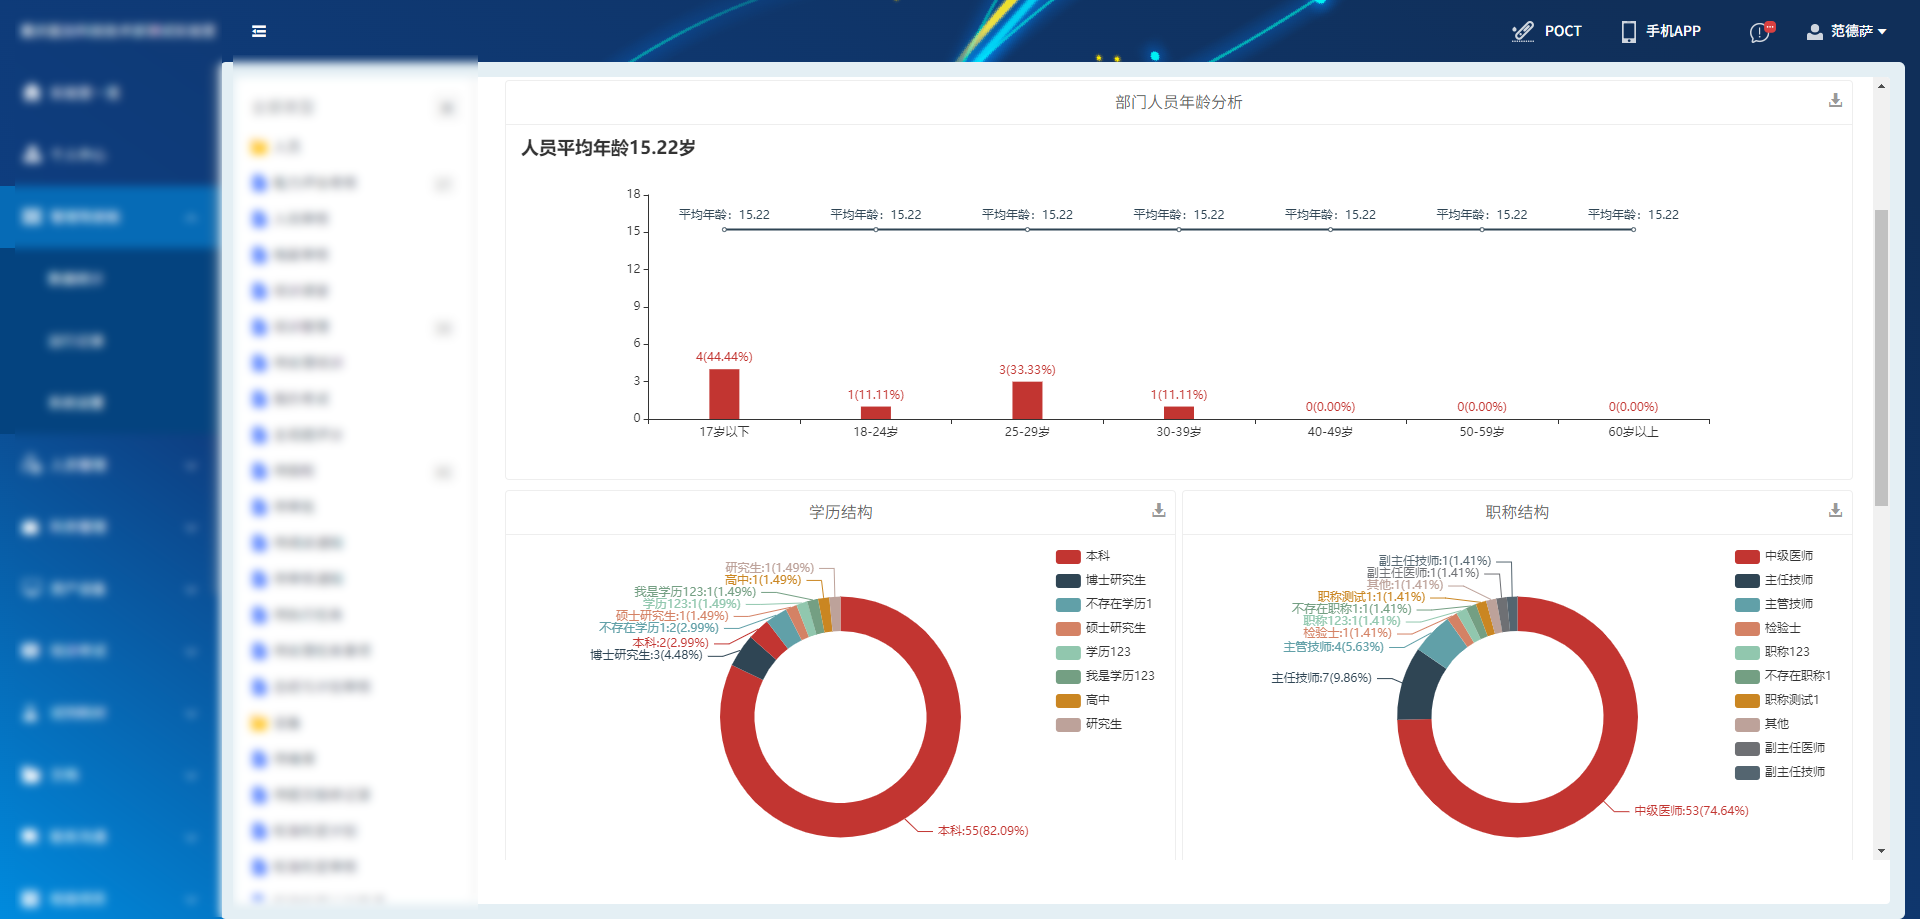Open the 范德萨 user dropdown

(x=1858, y=31)
